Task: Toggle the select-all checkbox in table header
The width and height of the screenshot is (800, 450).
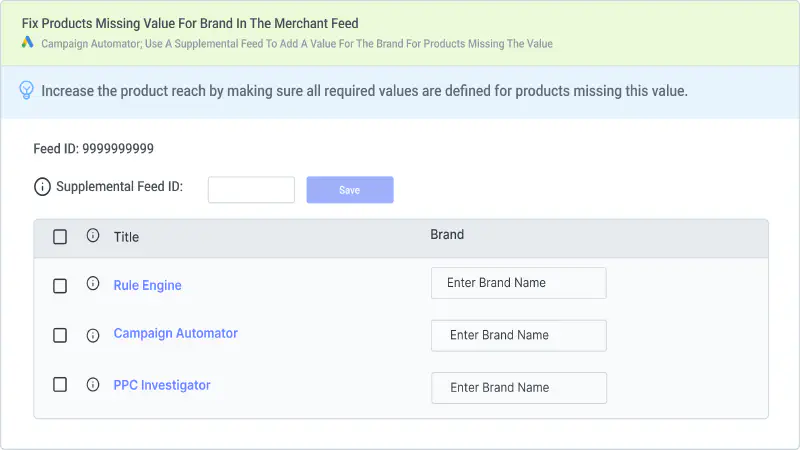Action: point(60,237)
